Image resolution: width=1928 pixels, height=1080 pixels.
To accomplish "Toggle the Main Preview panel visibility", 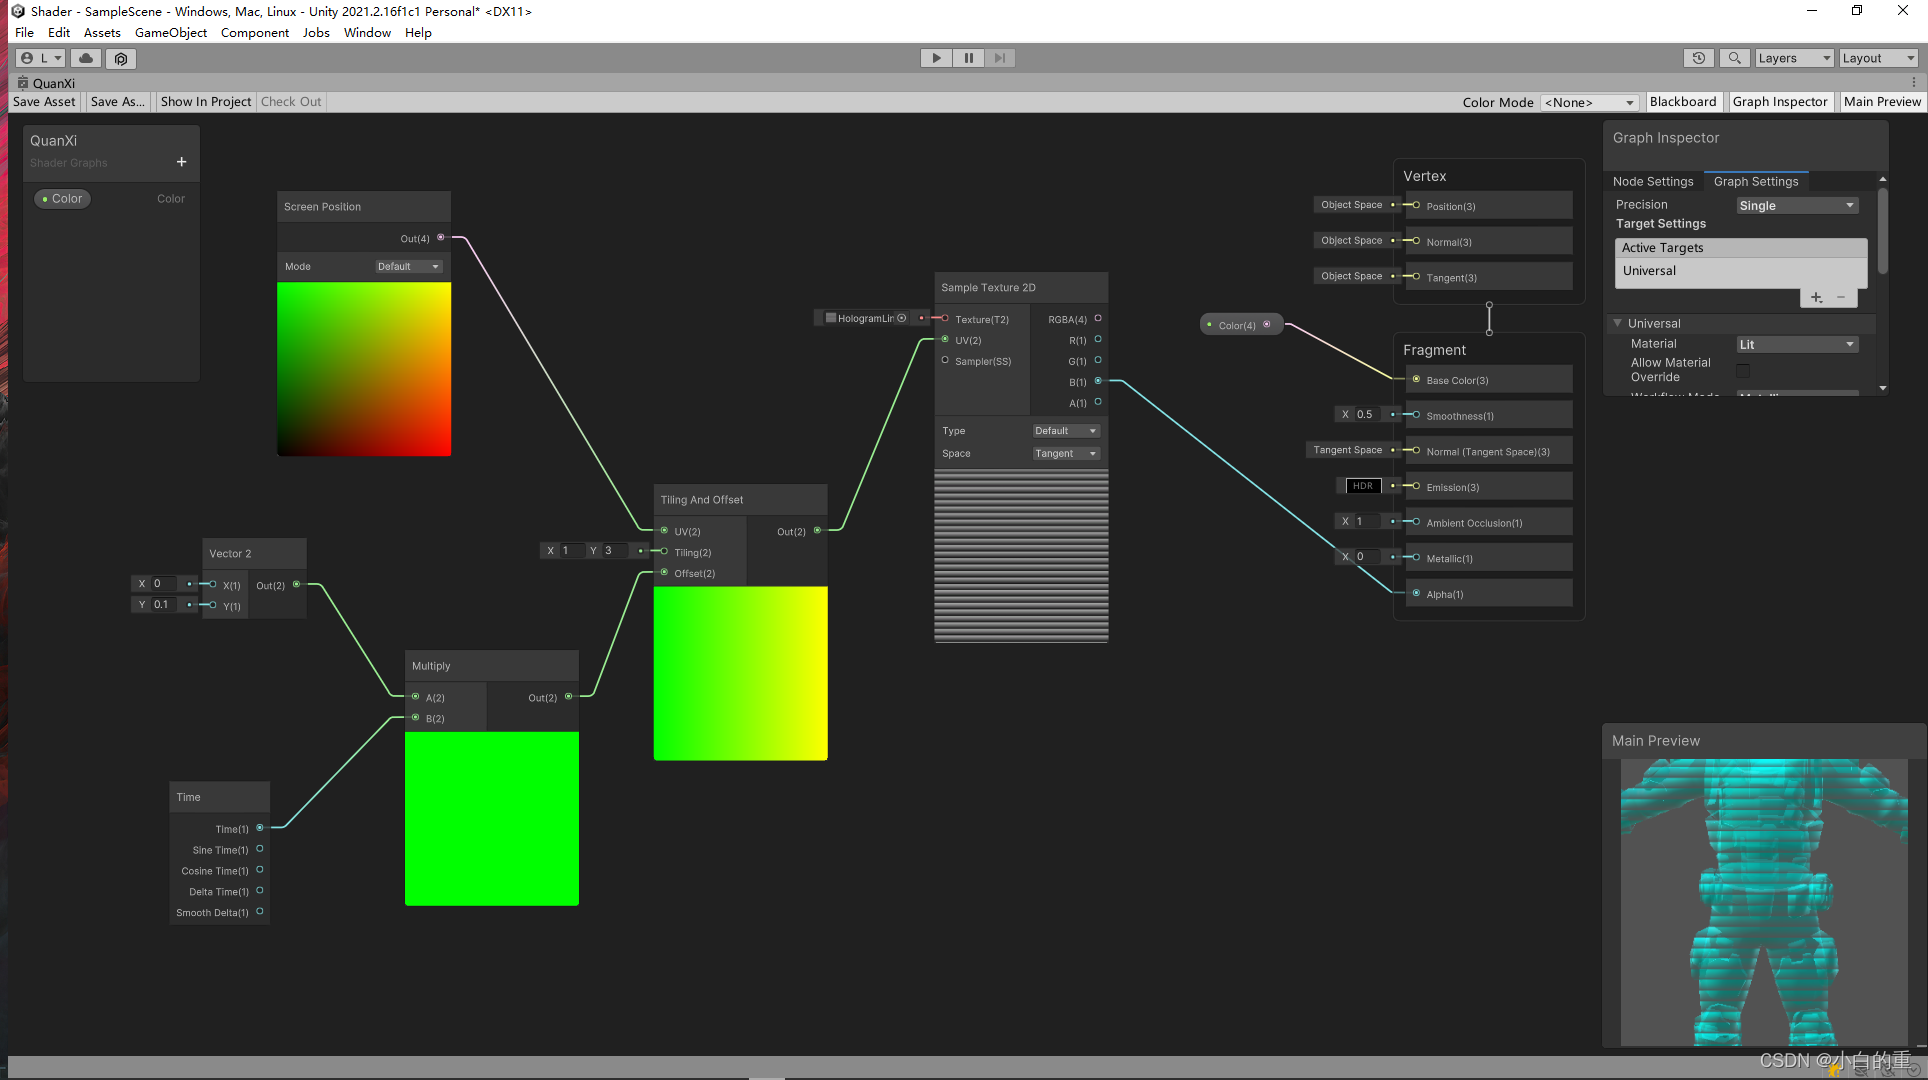I will (x=1882, y=102).
